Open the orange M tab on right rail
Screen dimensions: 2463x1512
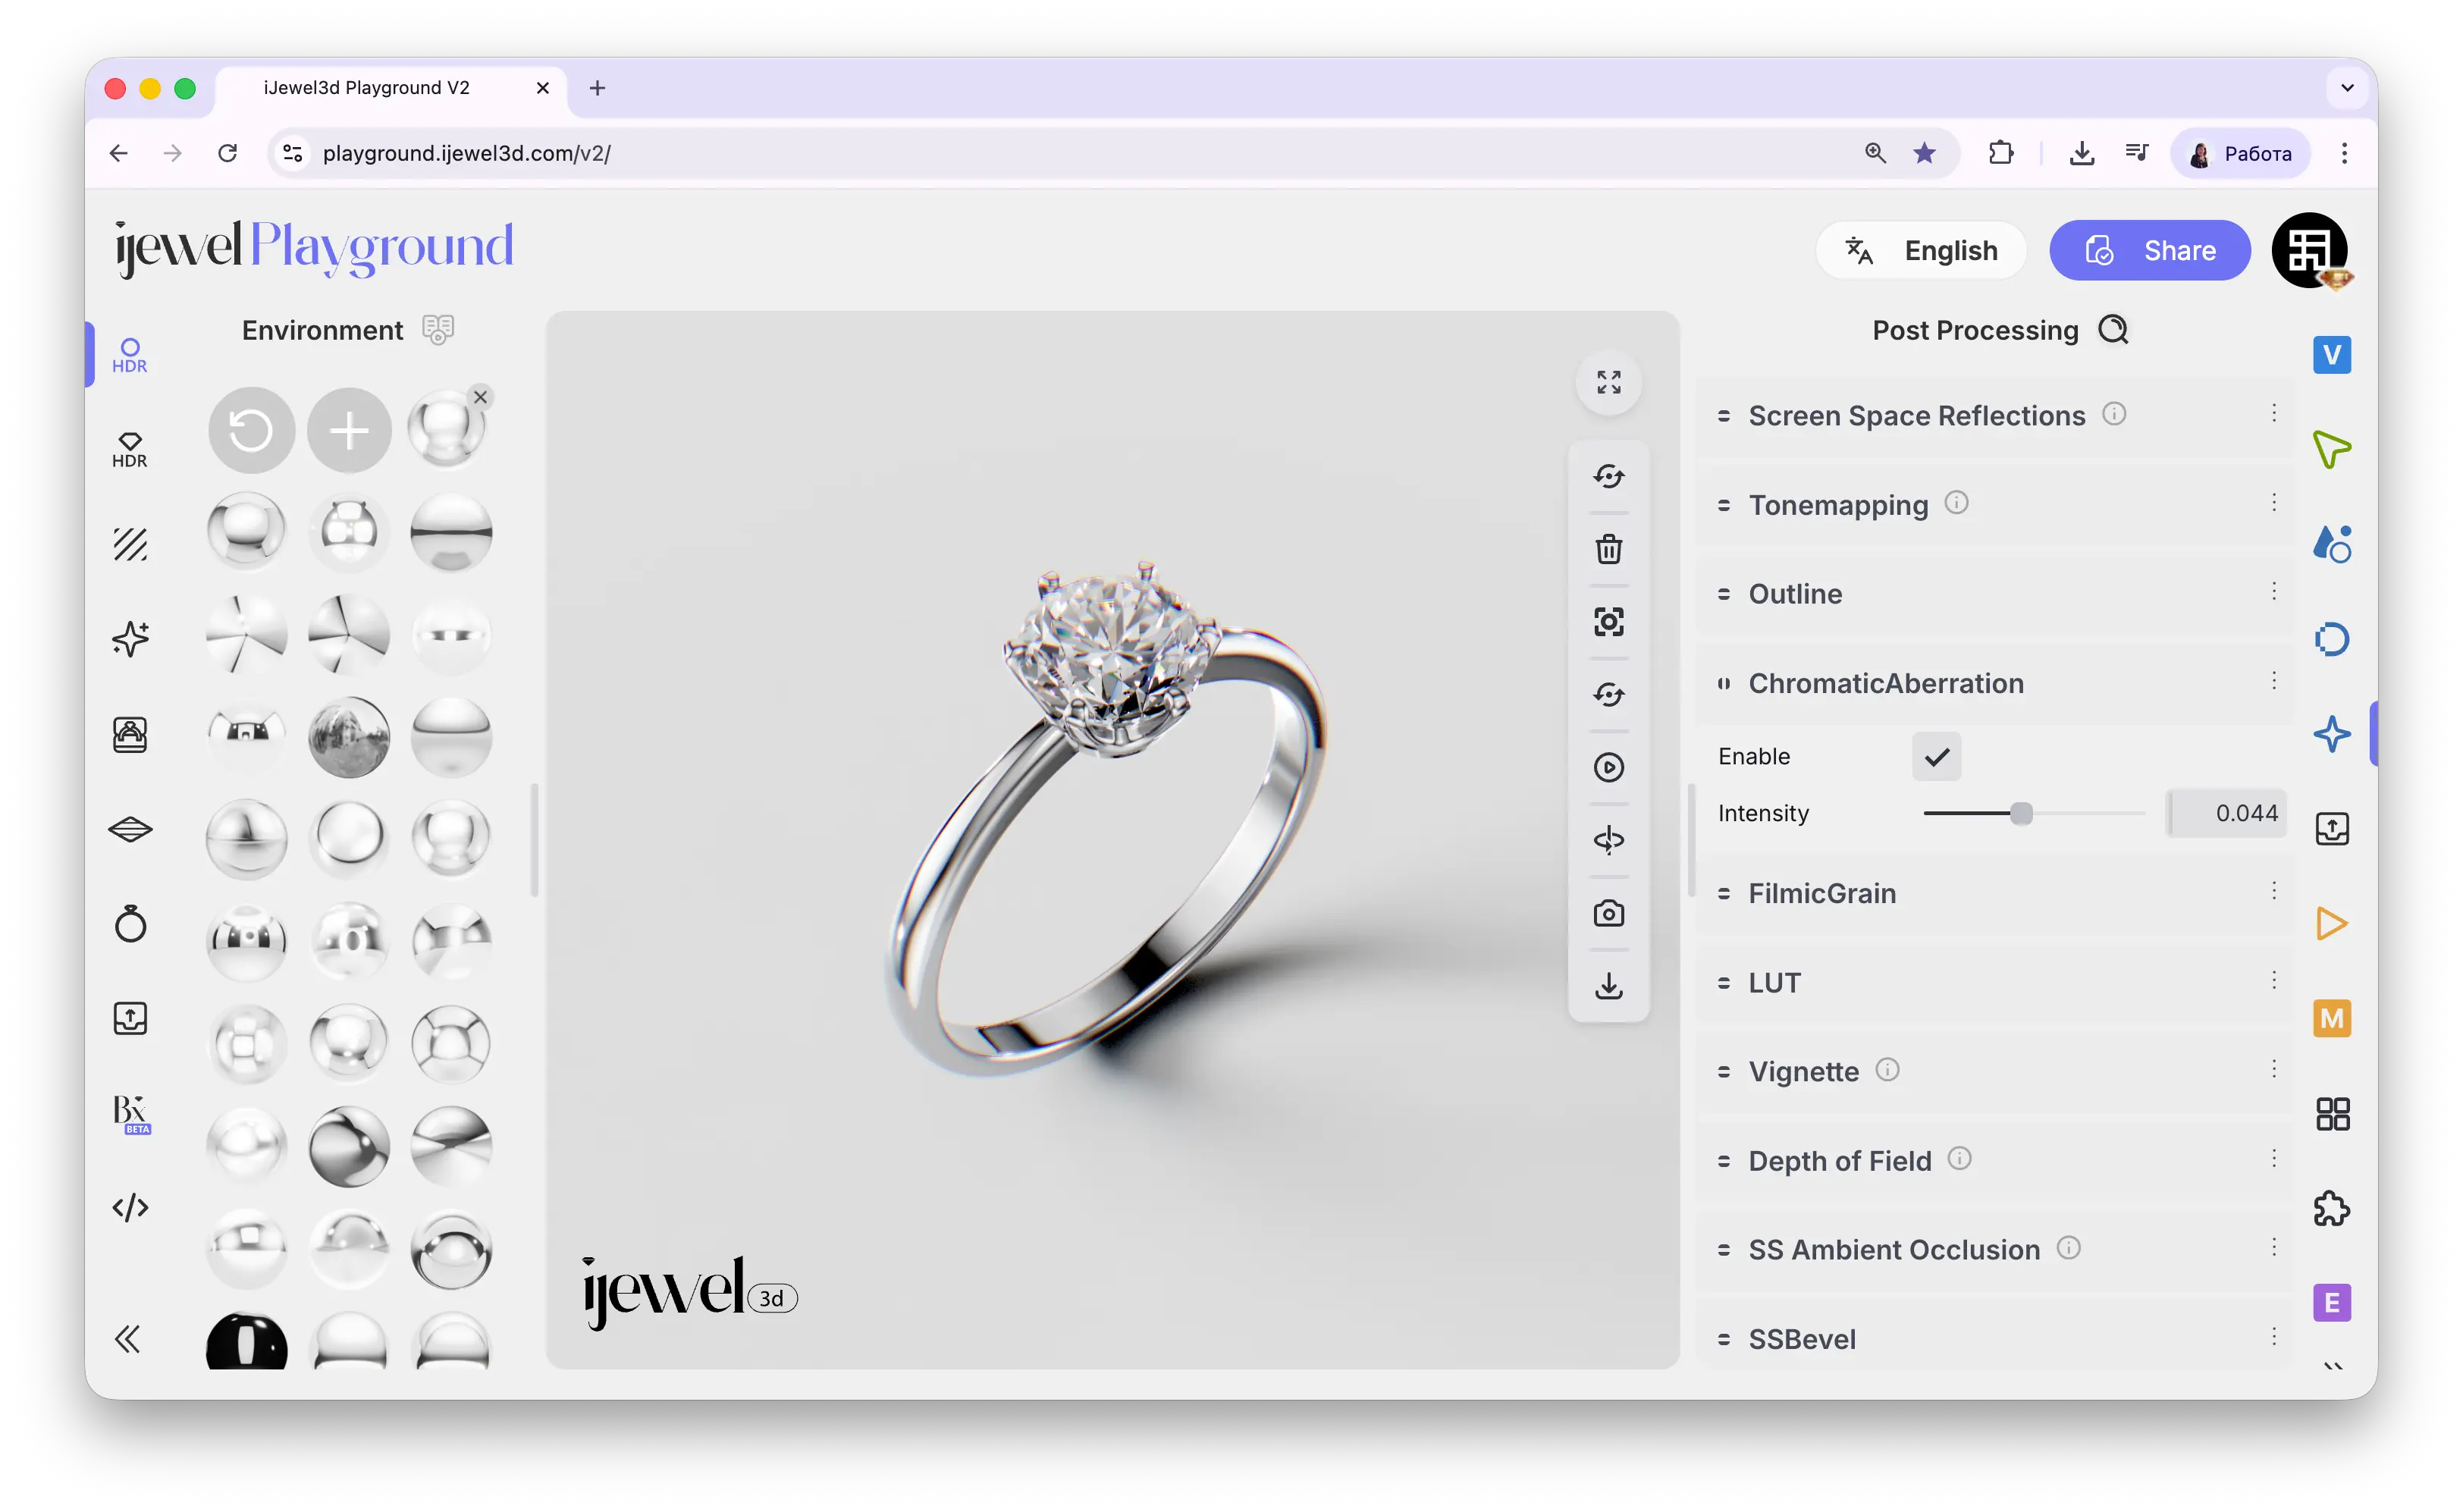pyautogui.click(x=2331, y=1018)
